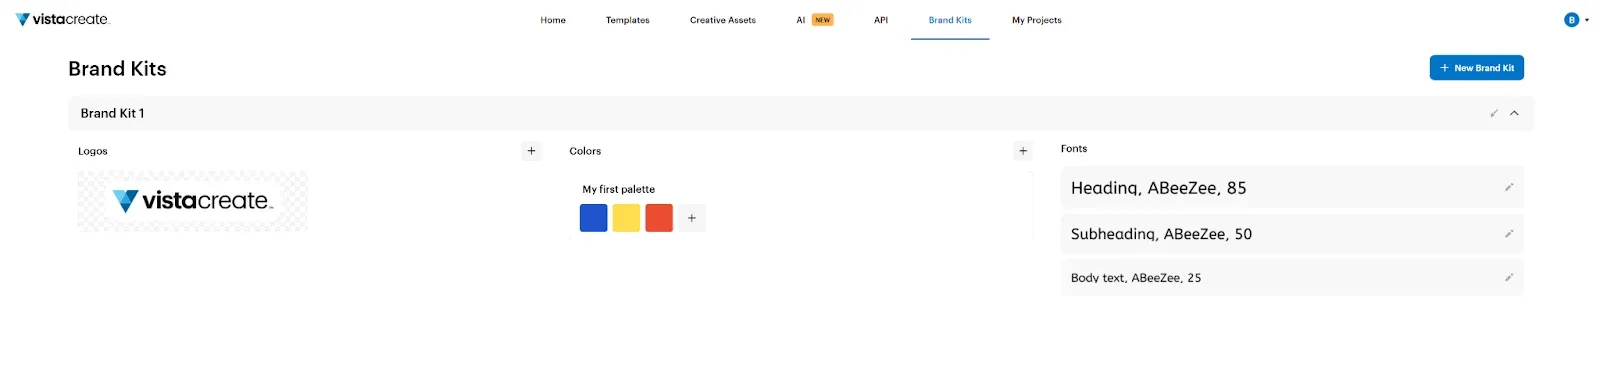Add a color to My first palette
Screen dimensions: 1600x390
691,218
